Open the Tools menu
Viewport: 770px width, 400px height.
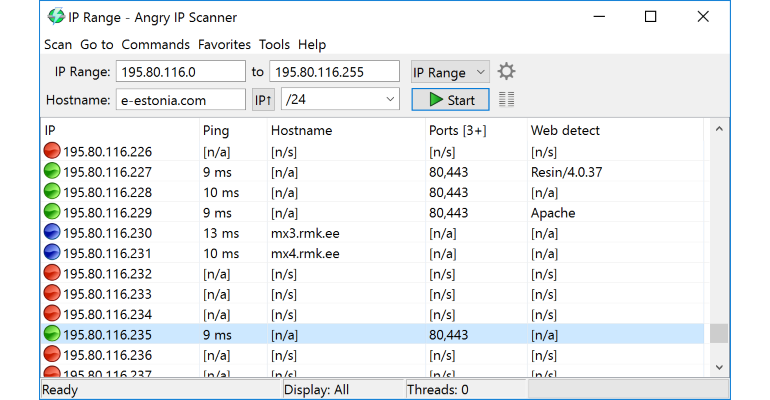(275, 45)
